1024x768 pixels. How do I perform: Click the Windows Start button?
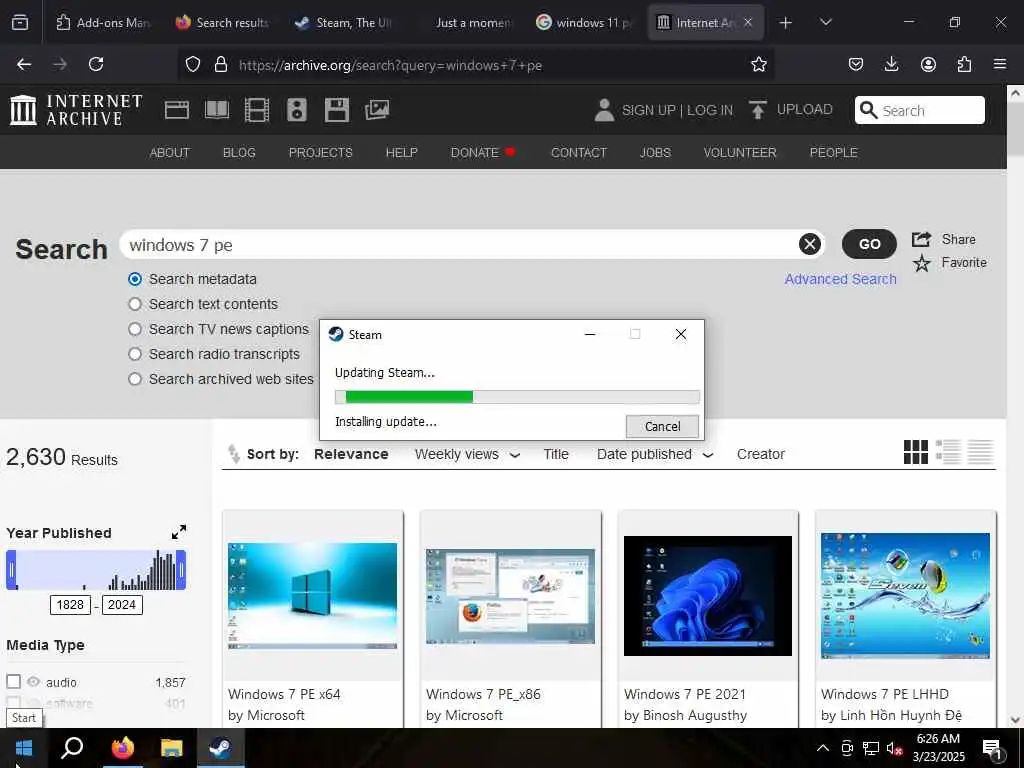pos(24,748)
